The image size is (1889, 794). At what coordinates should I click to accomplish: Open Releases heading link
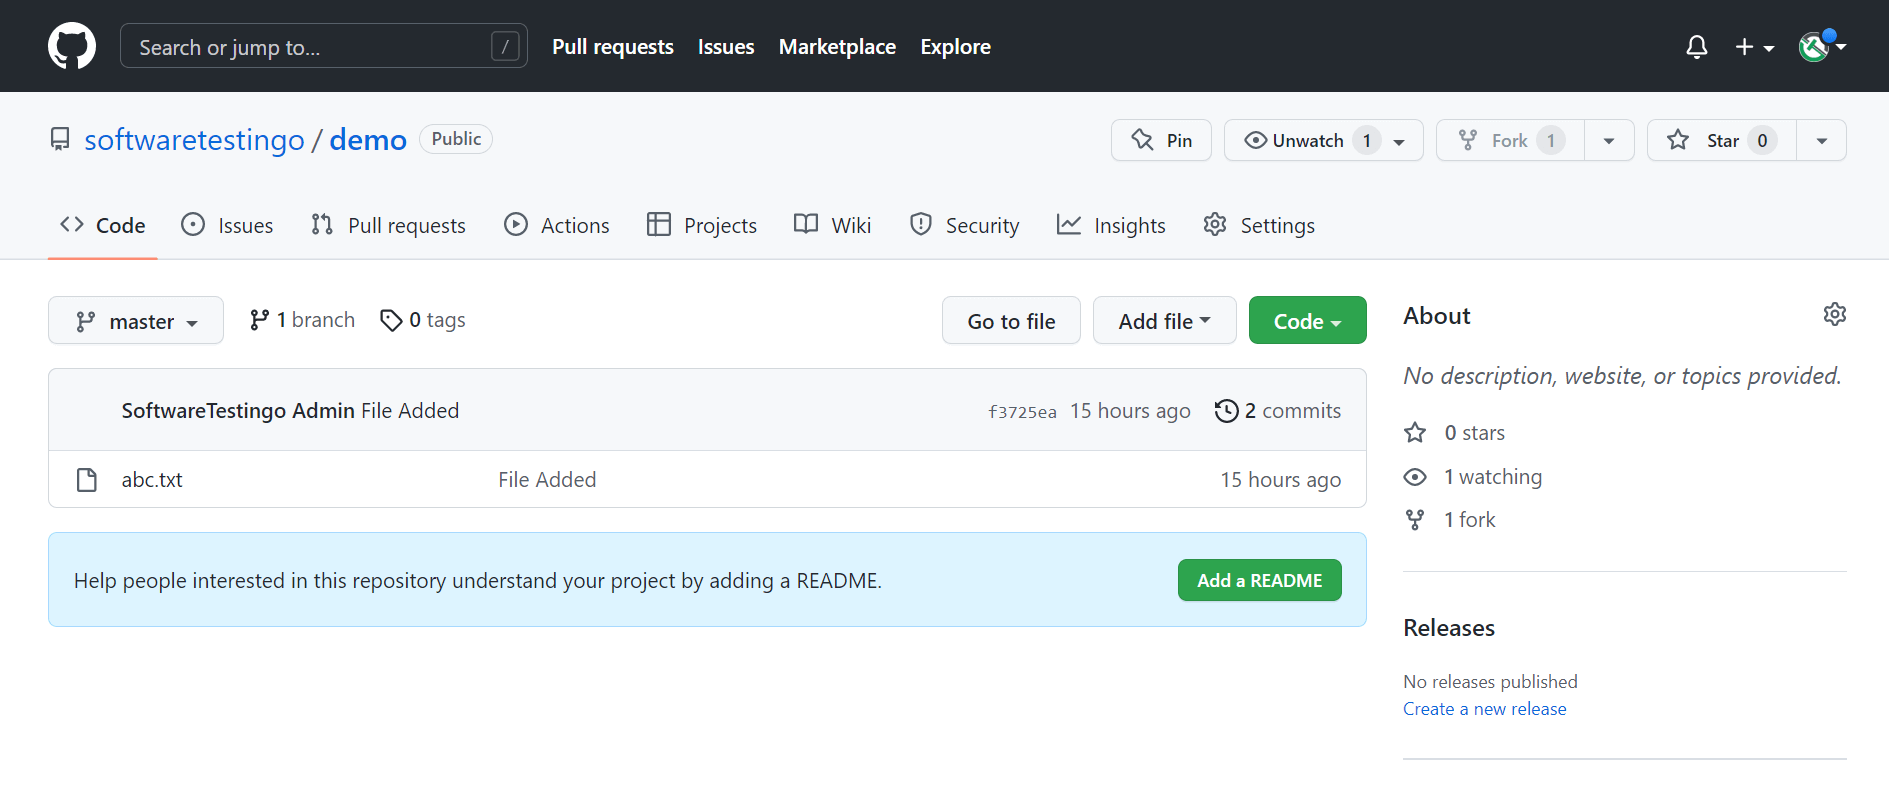click(x=1449, y=628)
